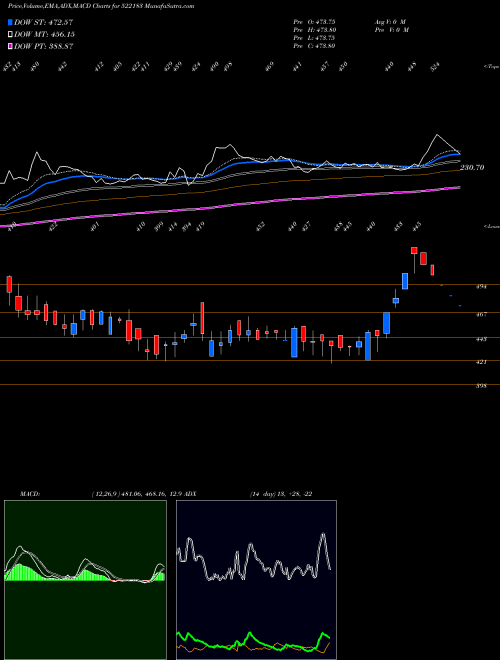Click the 'Avg V: 0 M' text
This screenshot has height=660, width=500.
pyautogui.click(x=390, y=22)
